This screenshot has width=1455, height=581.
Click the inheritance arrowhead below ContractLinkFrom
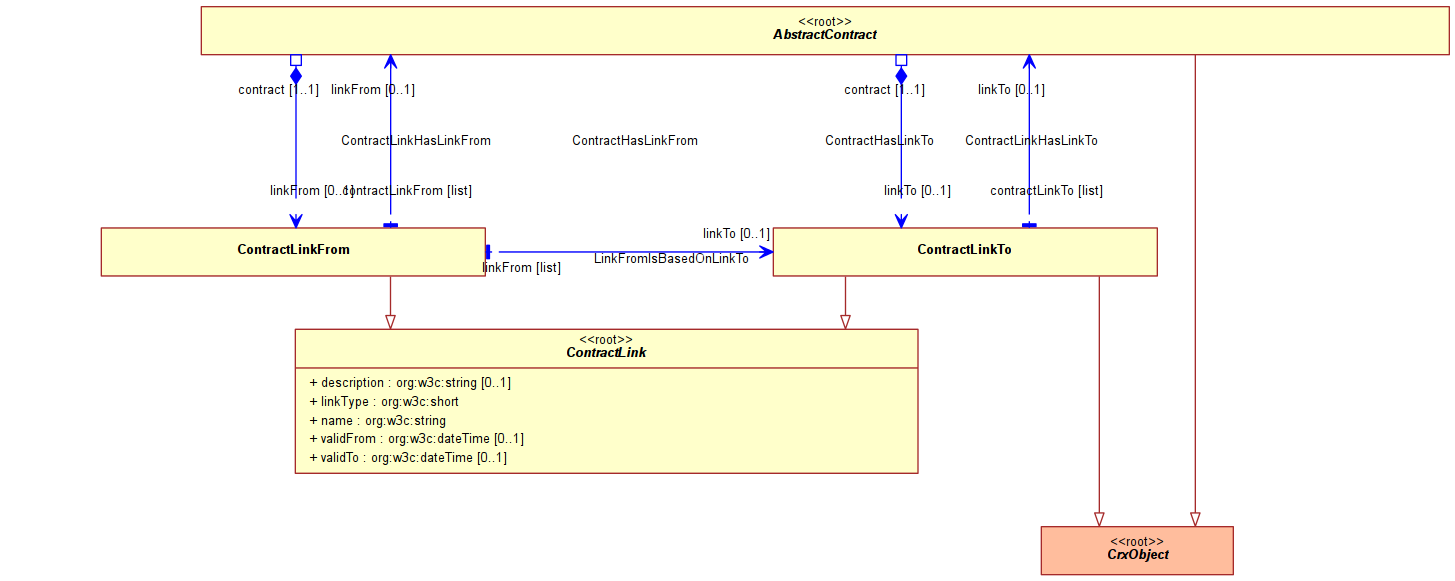[x=390, y=321]
